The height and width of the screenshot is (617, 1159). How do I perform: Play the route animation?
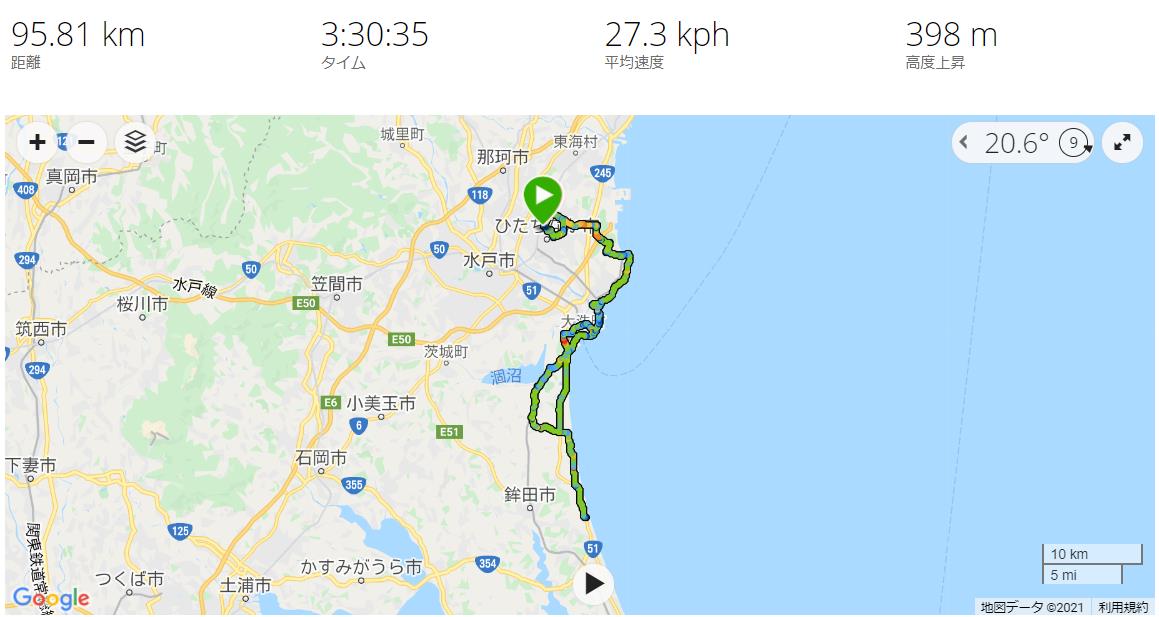594,584
